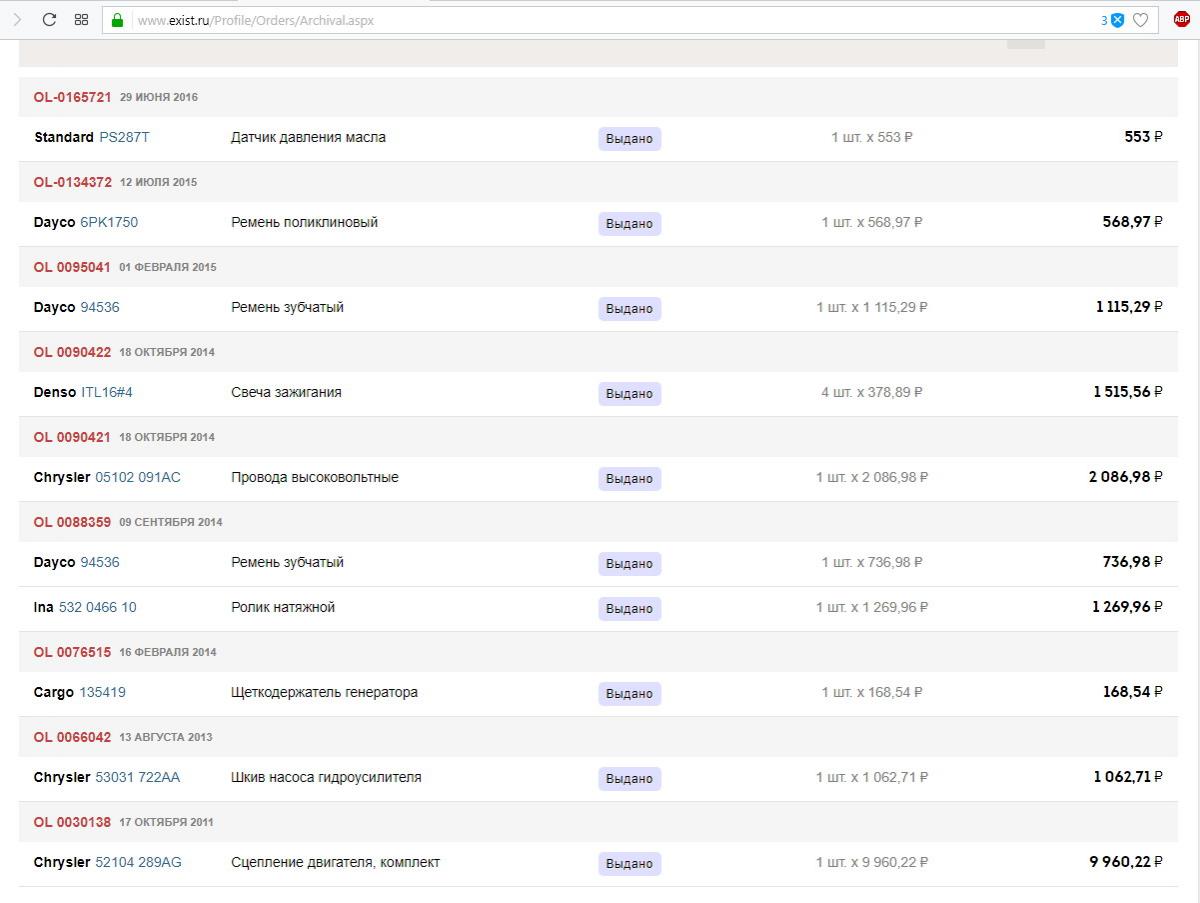Click Выдано status for Провода высоковольтные
Screen dimensions: 1200x903
pos(630,479)
